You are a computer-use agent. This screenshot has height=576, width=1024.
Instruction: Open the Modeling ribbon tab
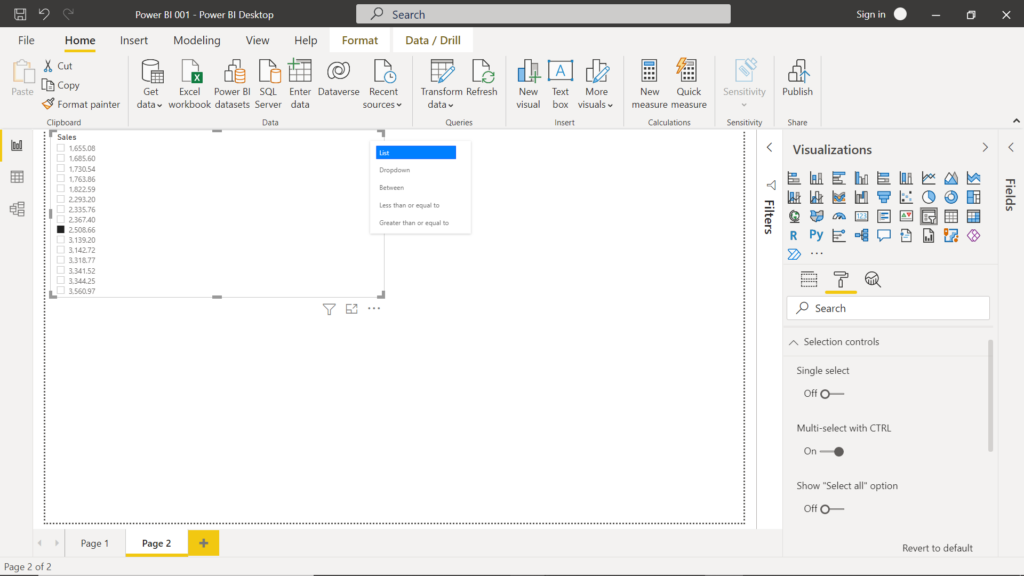pyautogui.click(x=196, y=40)
